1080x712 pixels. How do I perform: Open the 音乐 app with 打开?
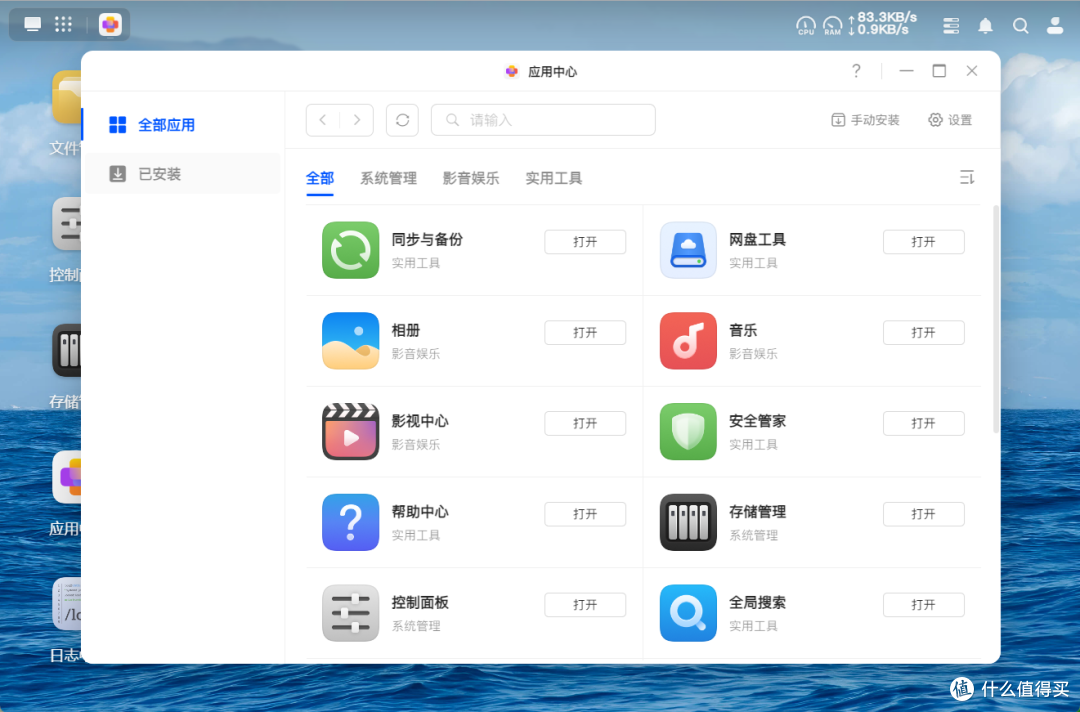click(x=924, y=333)
